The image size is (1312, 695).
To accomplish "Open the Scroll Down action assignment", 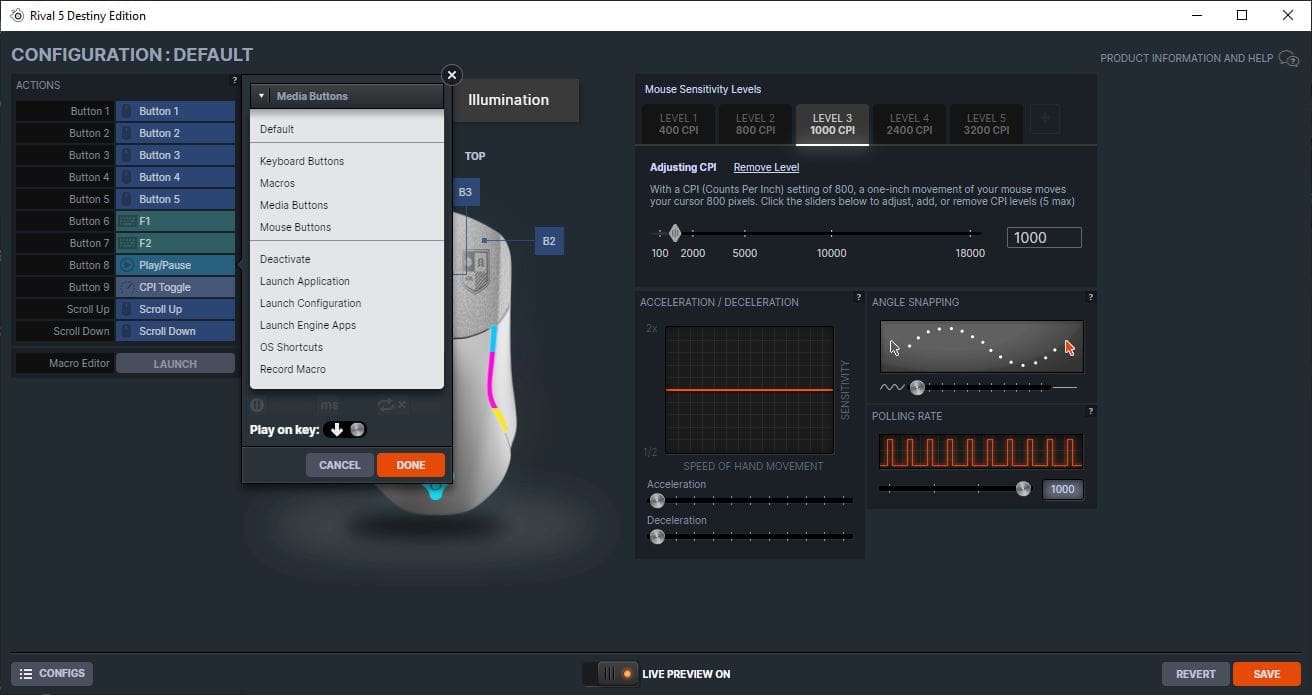I will click(x=175, y=331).
